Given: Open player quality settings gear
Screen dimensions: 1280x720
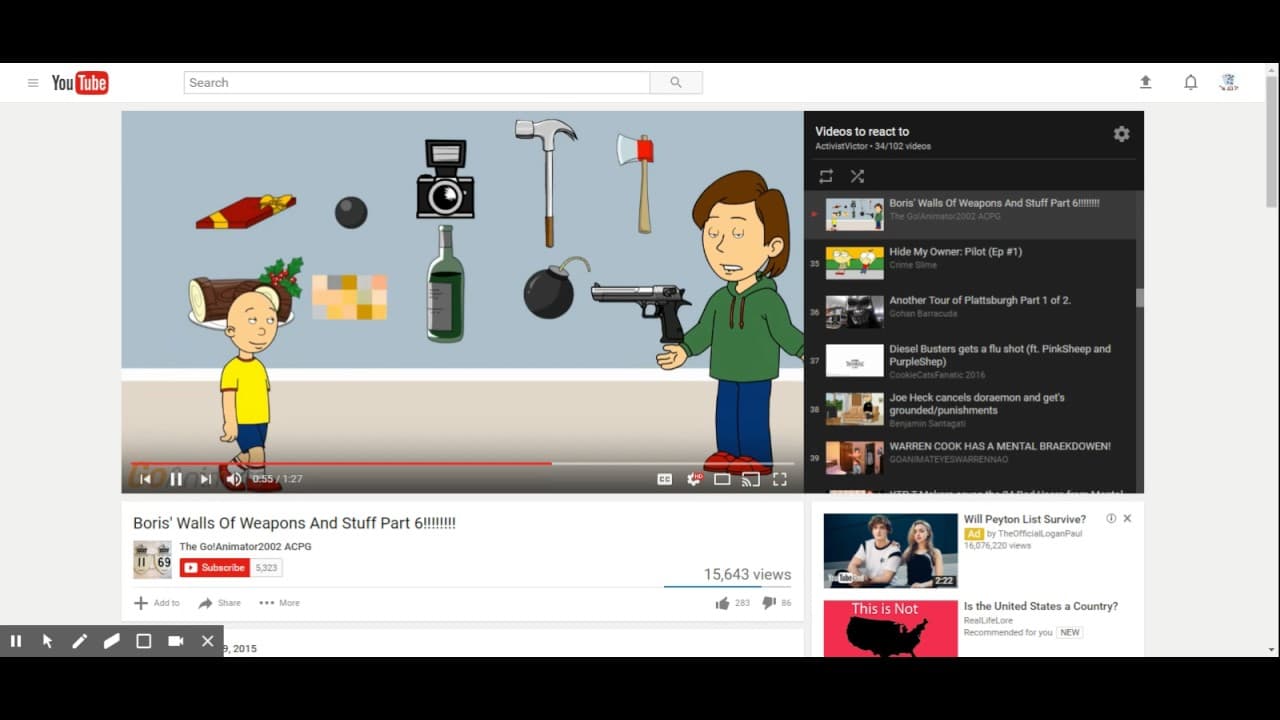Looking at the screenshot, I should pos(694,479).
